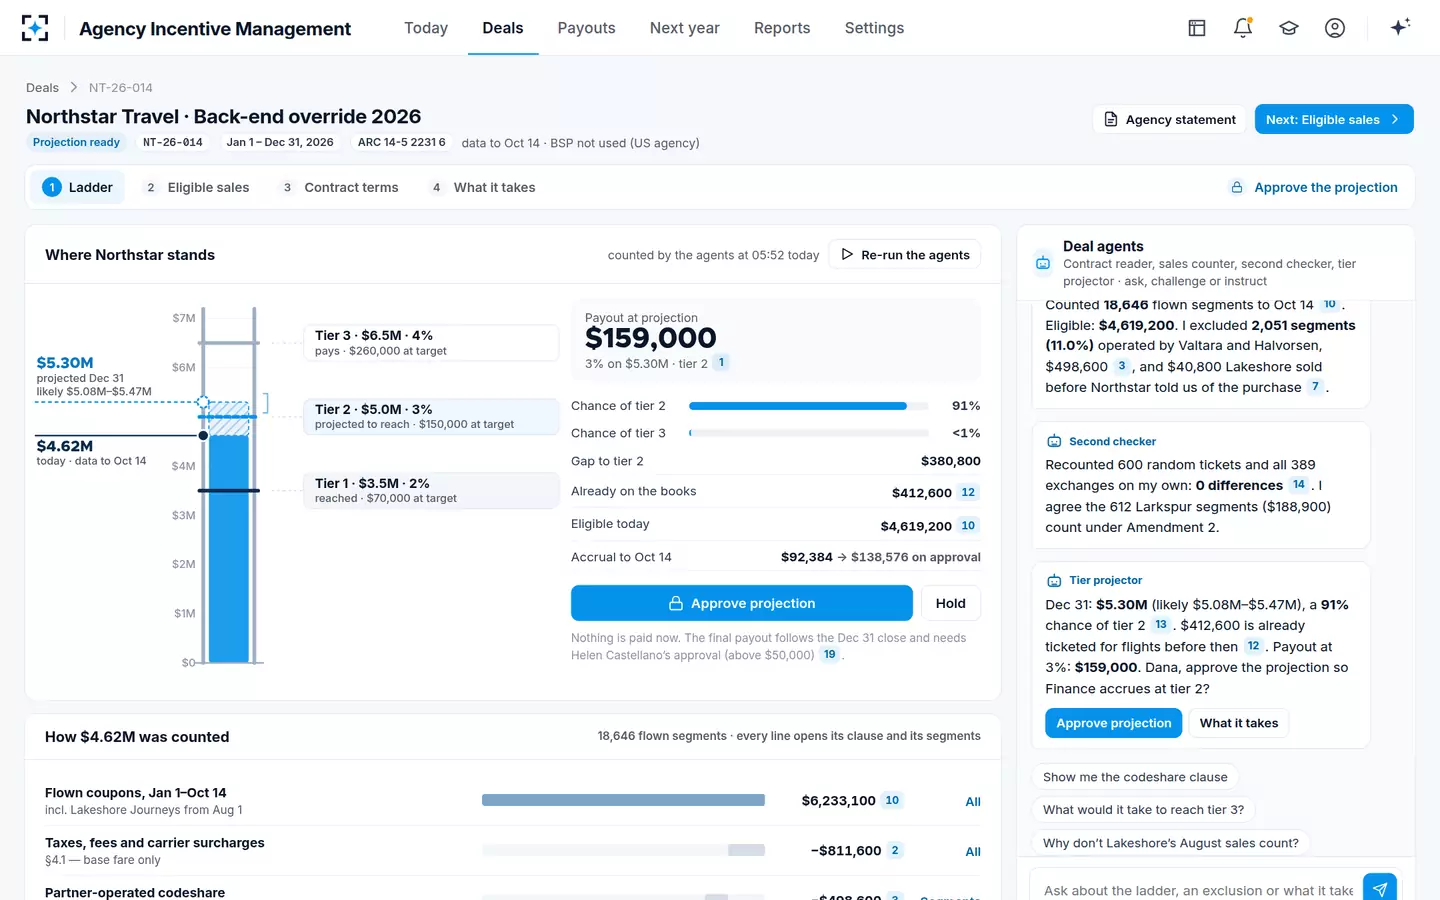
Task: Click the Agency Incentive Management logo icon
Action: point(35,28)
